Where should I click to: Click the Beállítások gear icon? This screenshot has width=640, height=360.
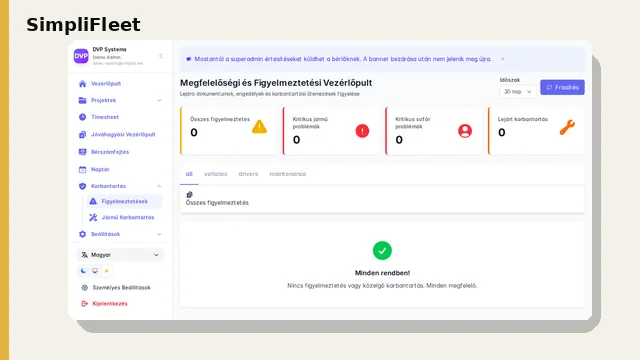[82, 234]
